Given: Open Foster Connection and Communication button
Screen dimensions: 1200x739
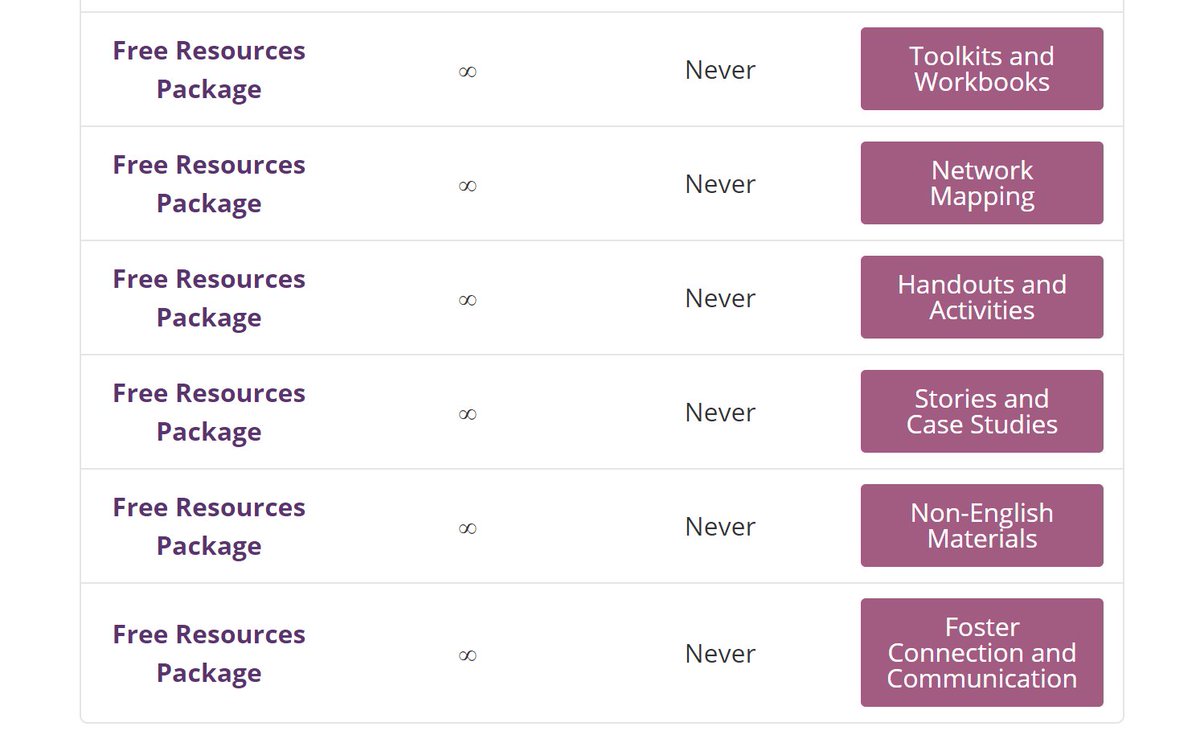Looking at the screenshot, I should pos(981,652).
